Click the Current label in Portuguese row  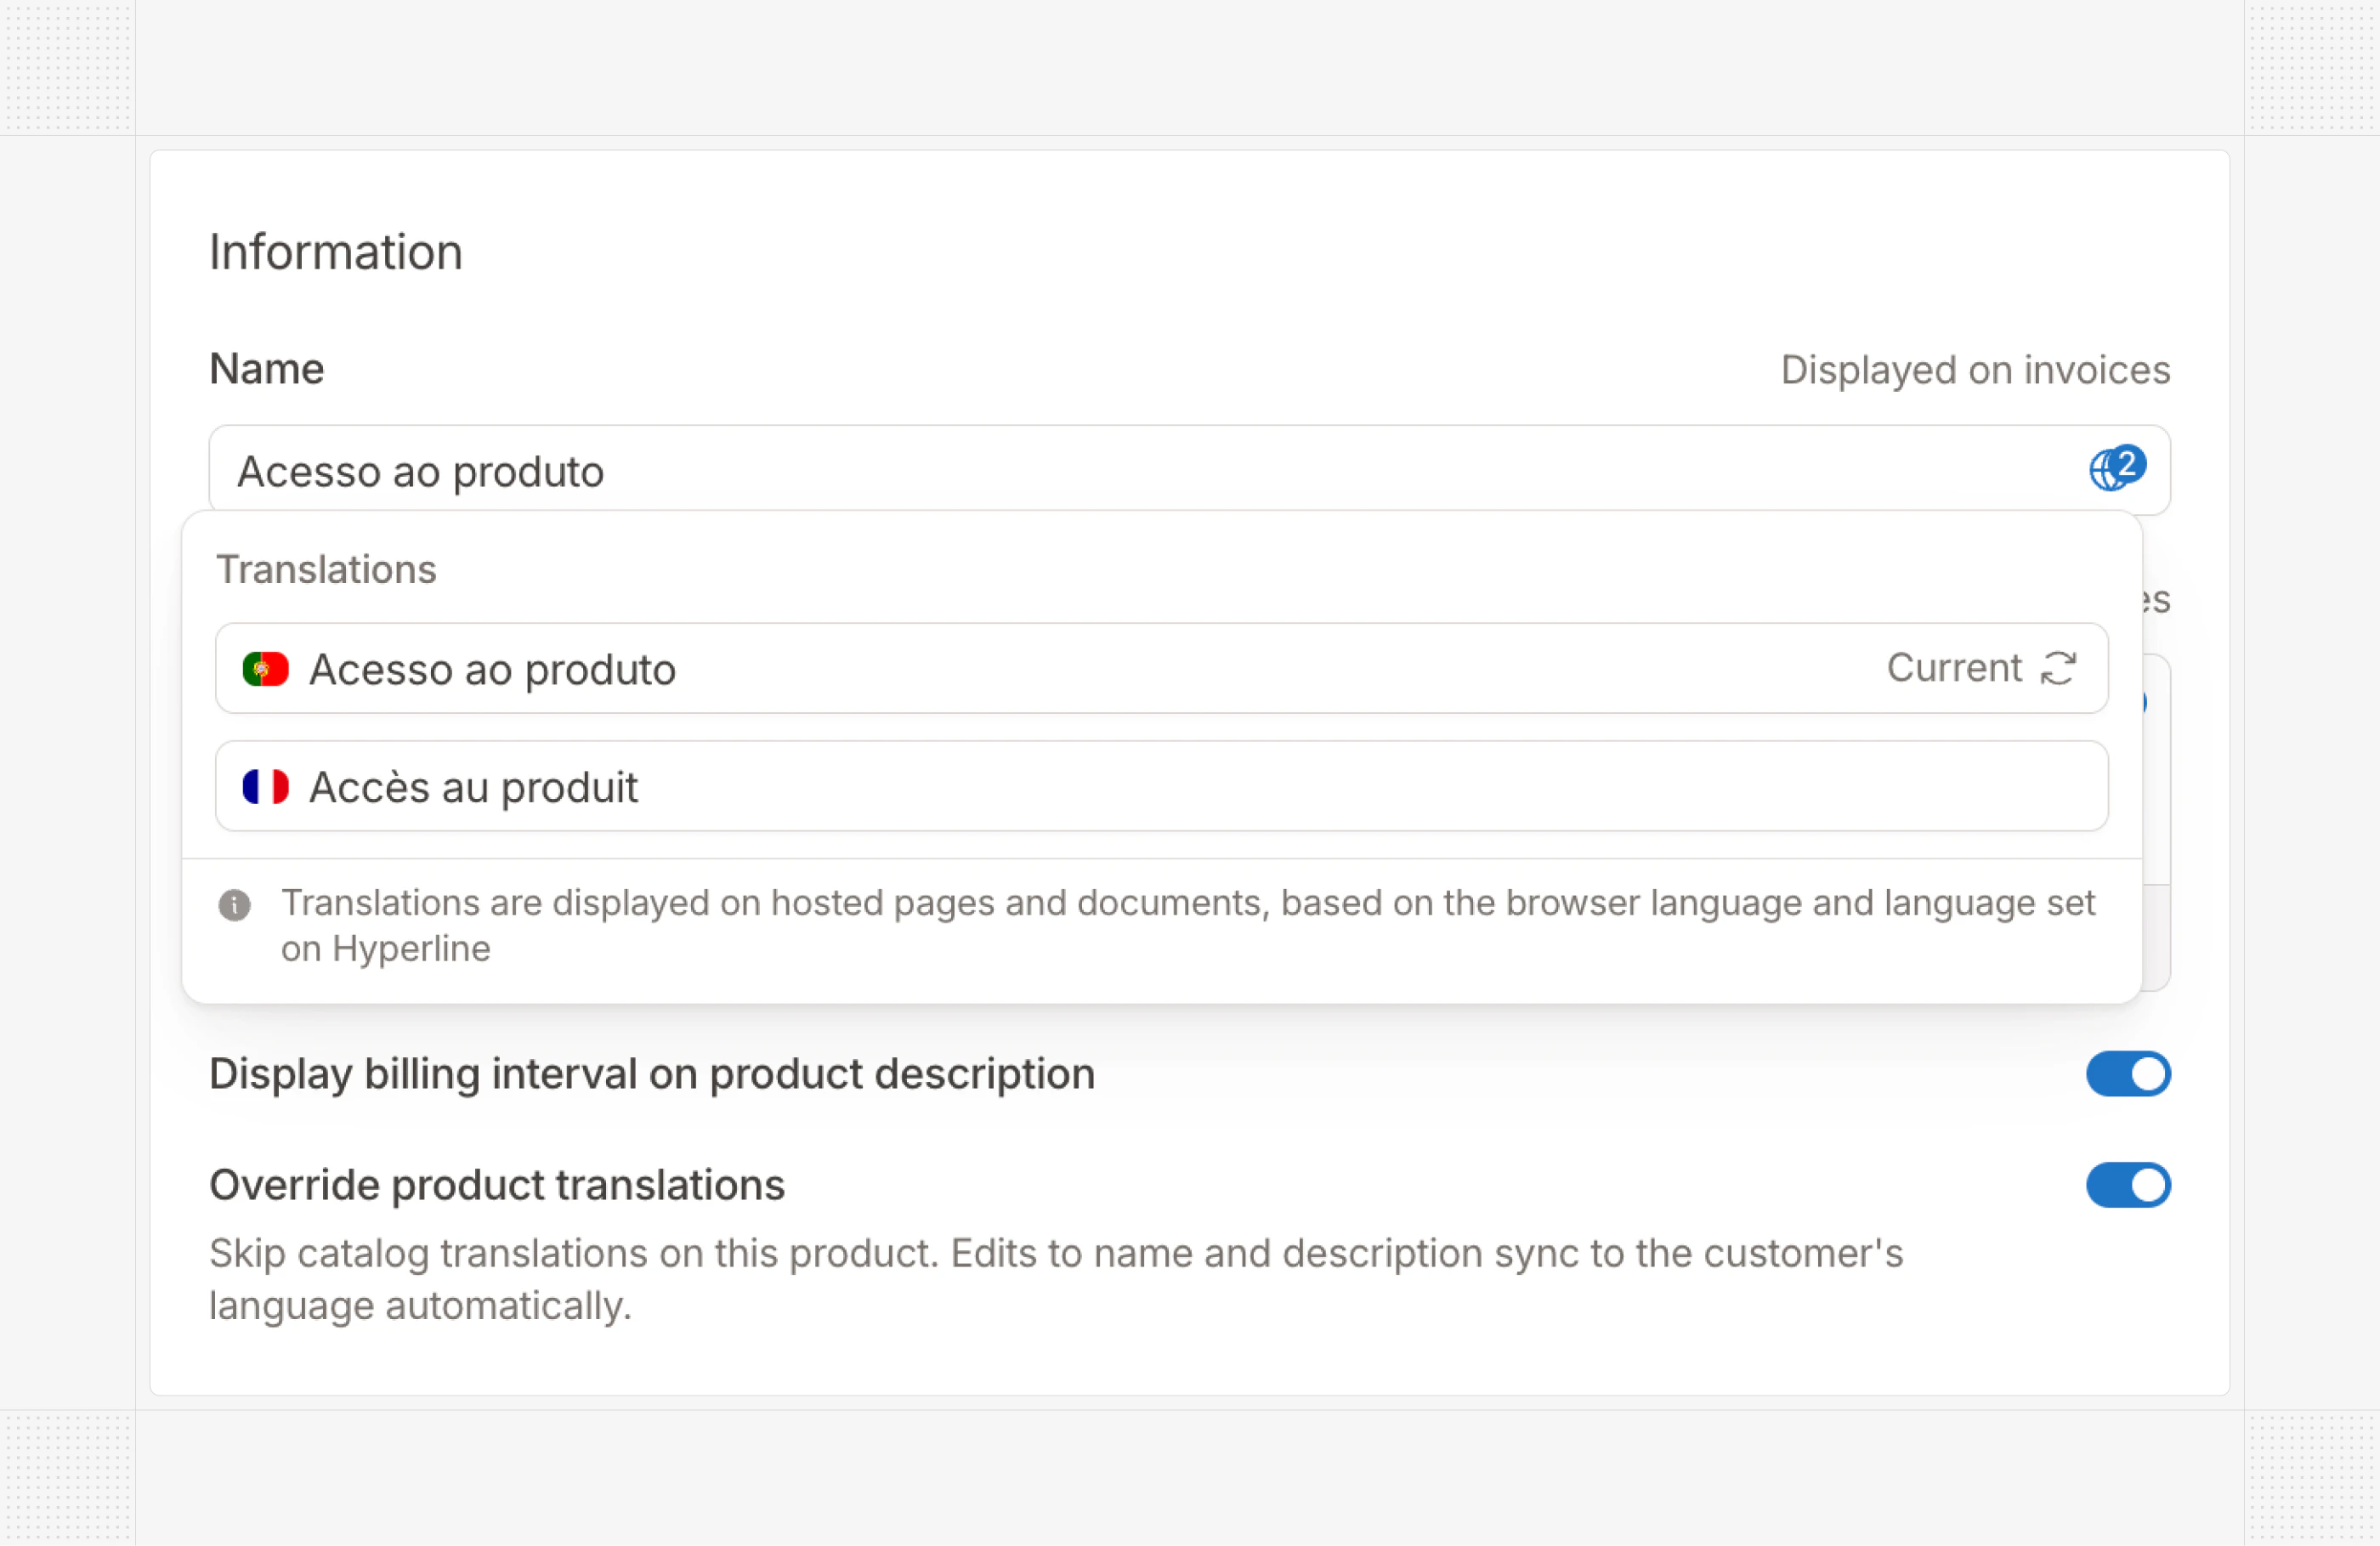coord(1953,668)
